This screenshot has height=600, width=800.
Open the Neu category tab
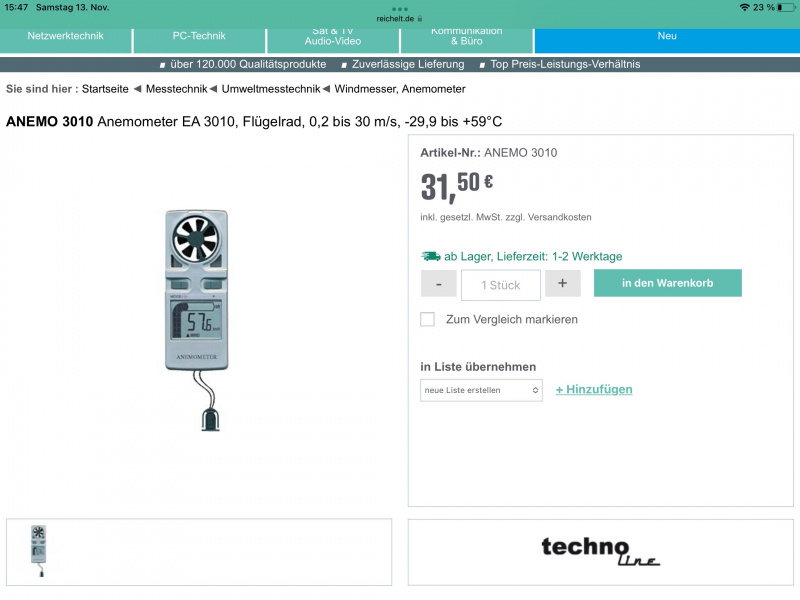coord(667,40)
